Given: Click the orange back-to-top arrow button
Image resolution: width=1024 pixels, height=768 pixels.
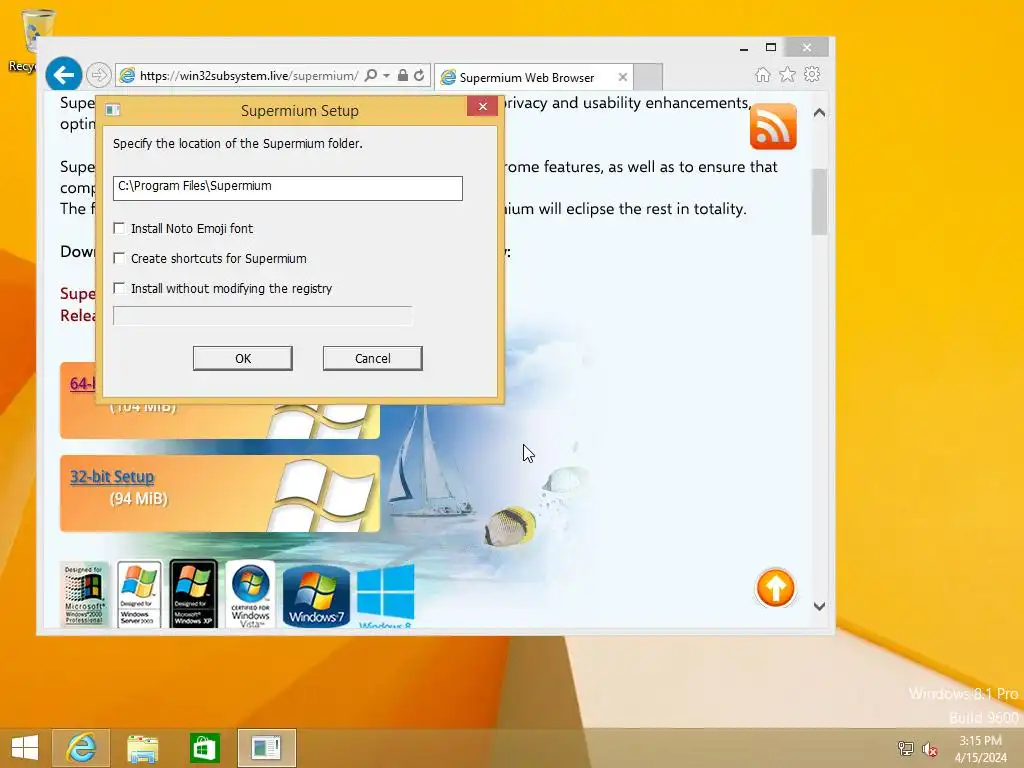Looking at the screenshot, I should coord(775,587).
